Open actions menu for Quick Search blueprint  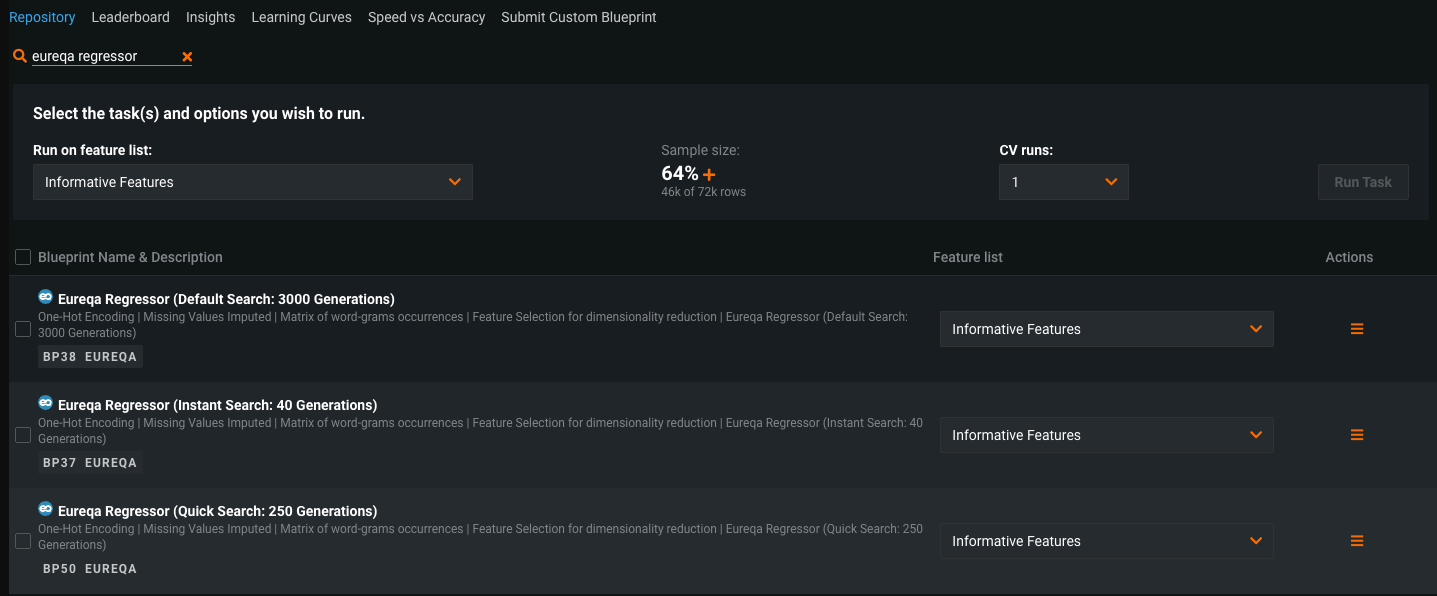pos(1357,541)
